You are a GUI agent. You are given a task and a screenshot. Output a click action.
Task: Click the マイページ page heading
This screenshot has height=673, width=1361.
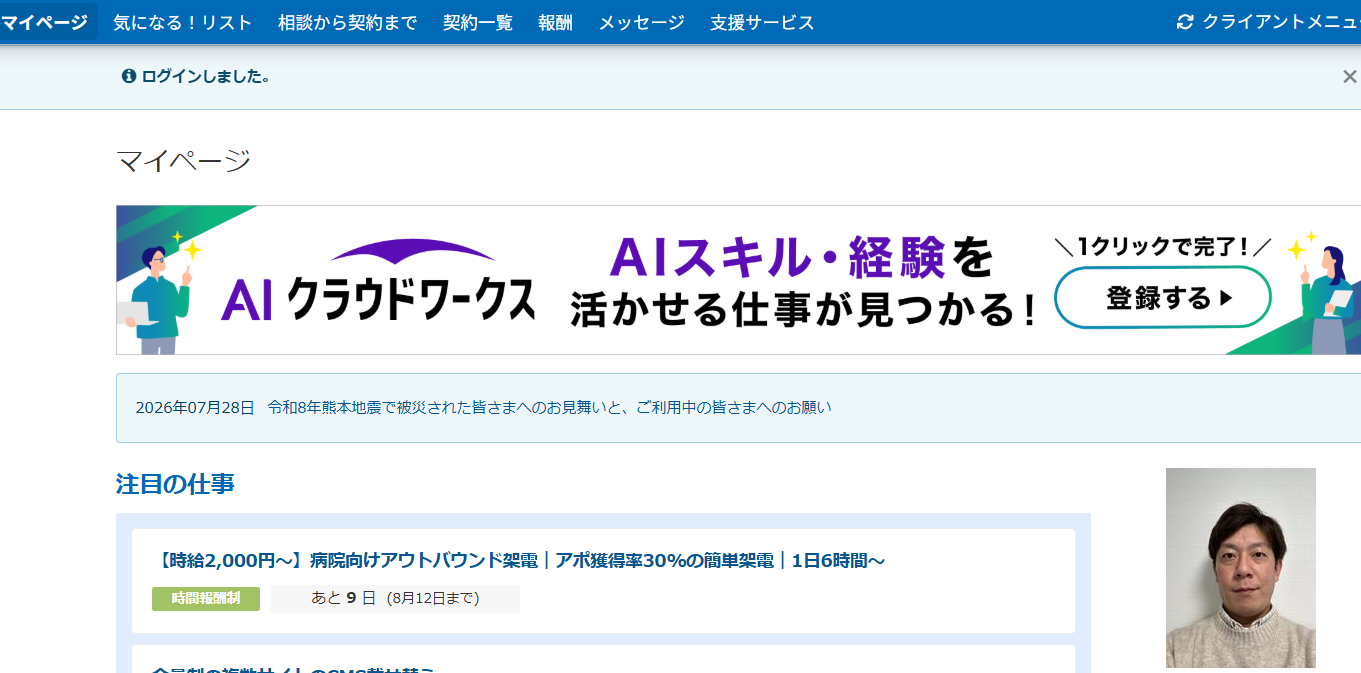coord(183,160)
